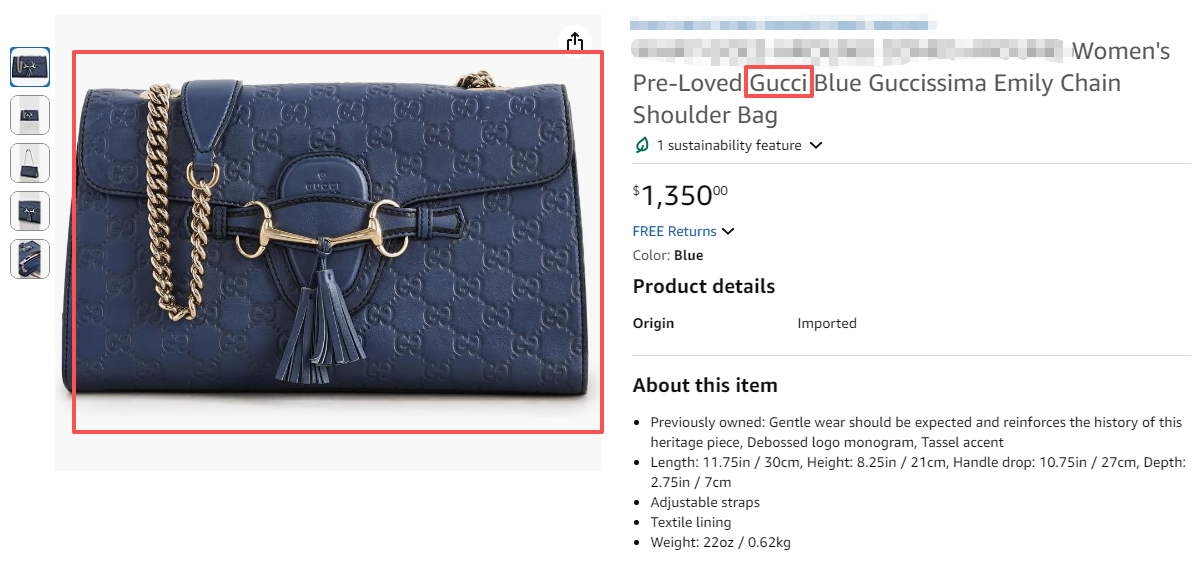
Task: Open the large blue Gucci bag image
Action: [x=338, y=241]
